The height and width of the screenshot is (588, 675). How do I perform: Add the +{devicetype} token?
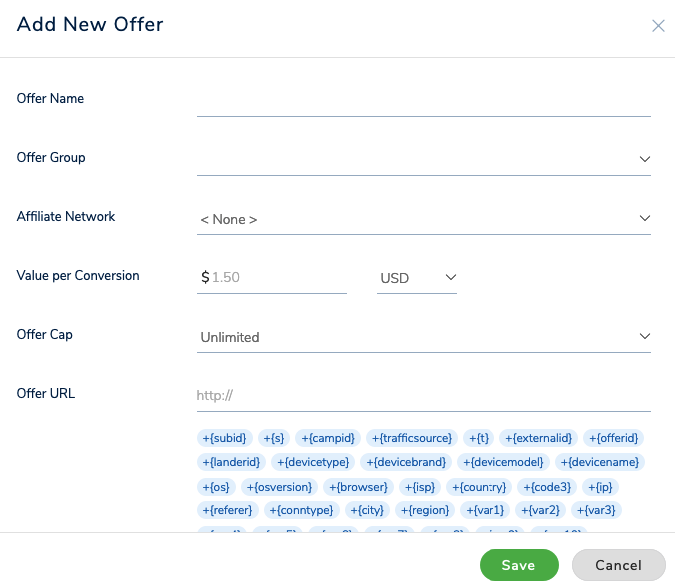click(x=313, y=462)
